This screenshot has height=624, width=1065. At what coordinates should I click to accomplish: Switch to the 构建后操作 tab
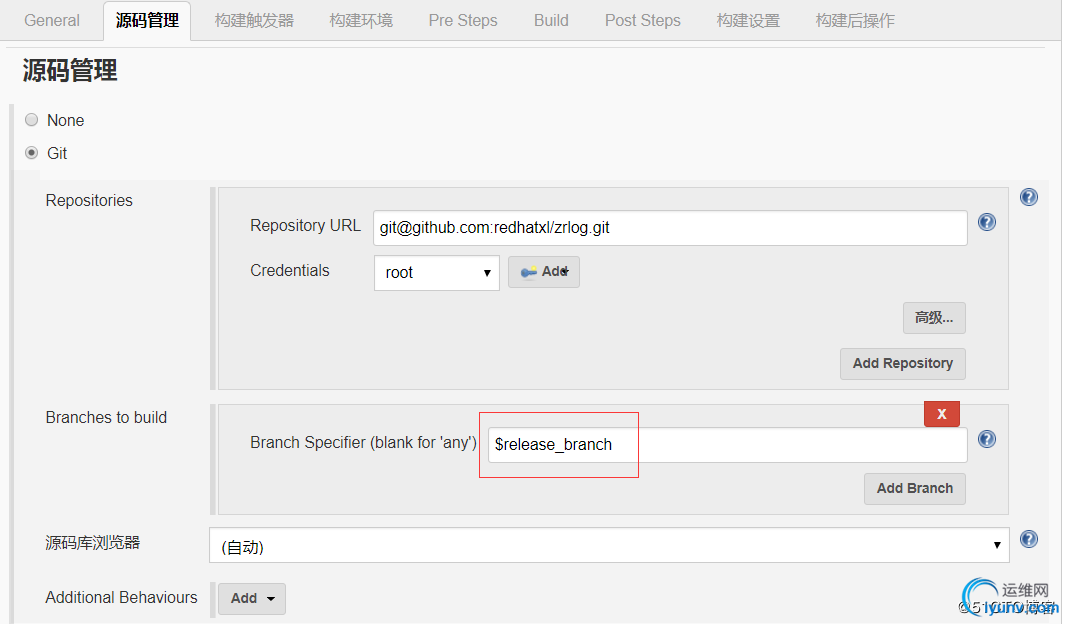coord(854,20)
